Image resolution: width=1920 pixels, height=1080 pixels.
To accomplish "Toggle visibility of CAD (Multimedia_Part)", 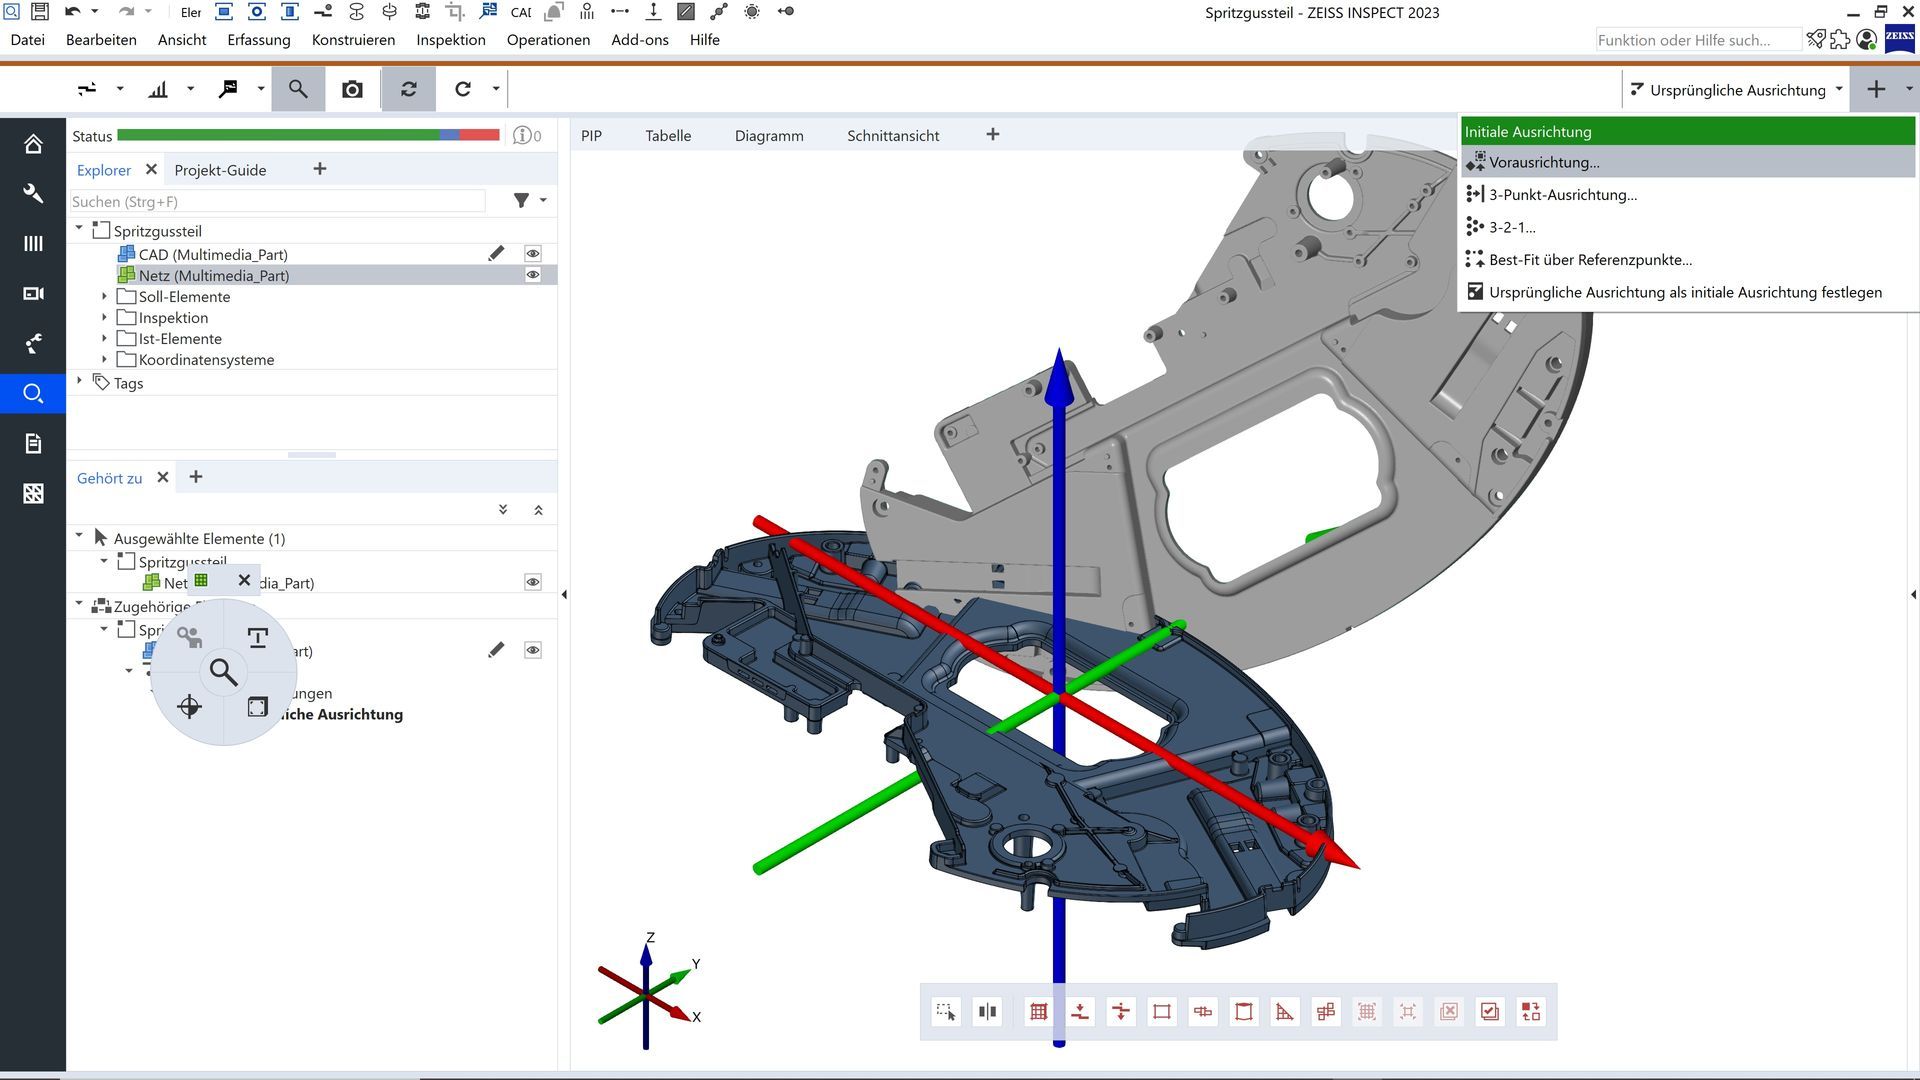I will [533, 254].
